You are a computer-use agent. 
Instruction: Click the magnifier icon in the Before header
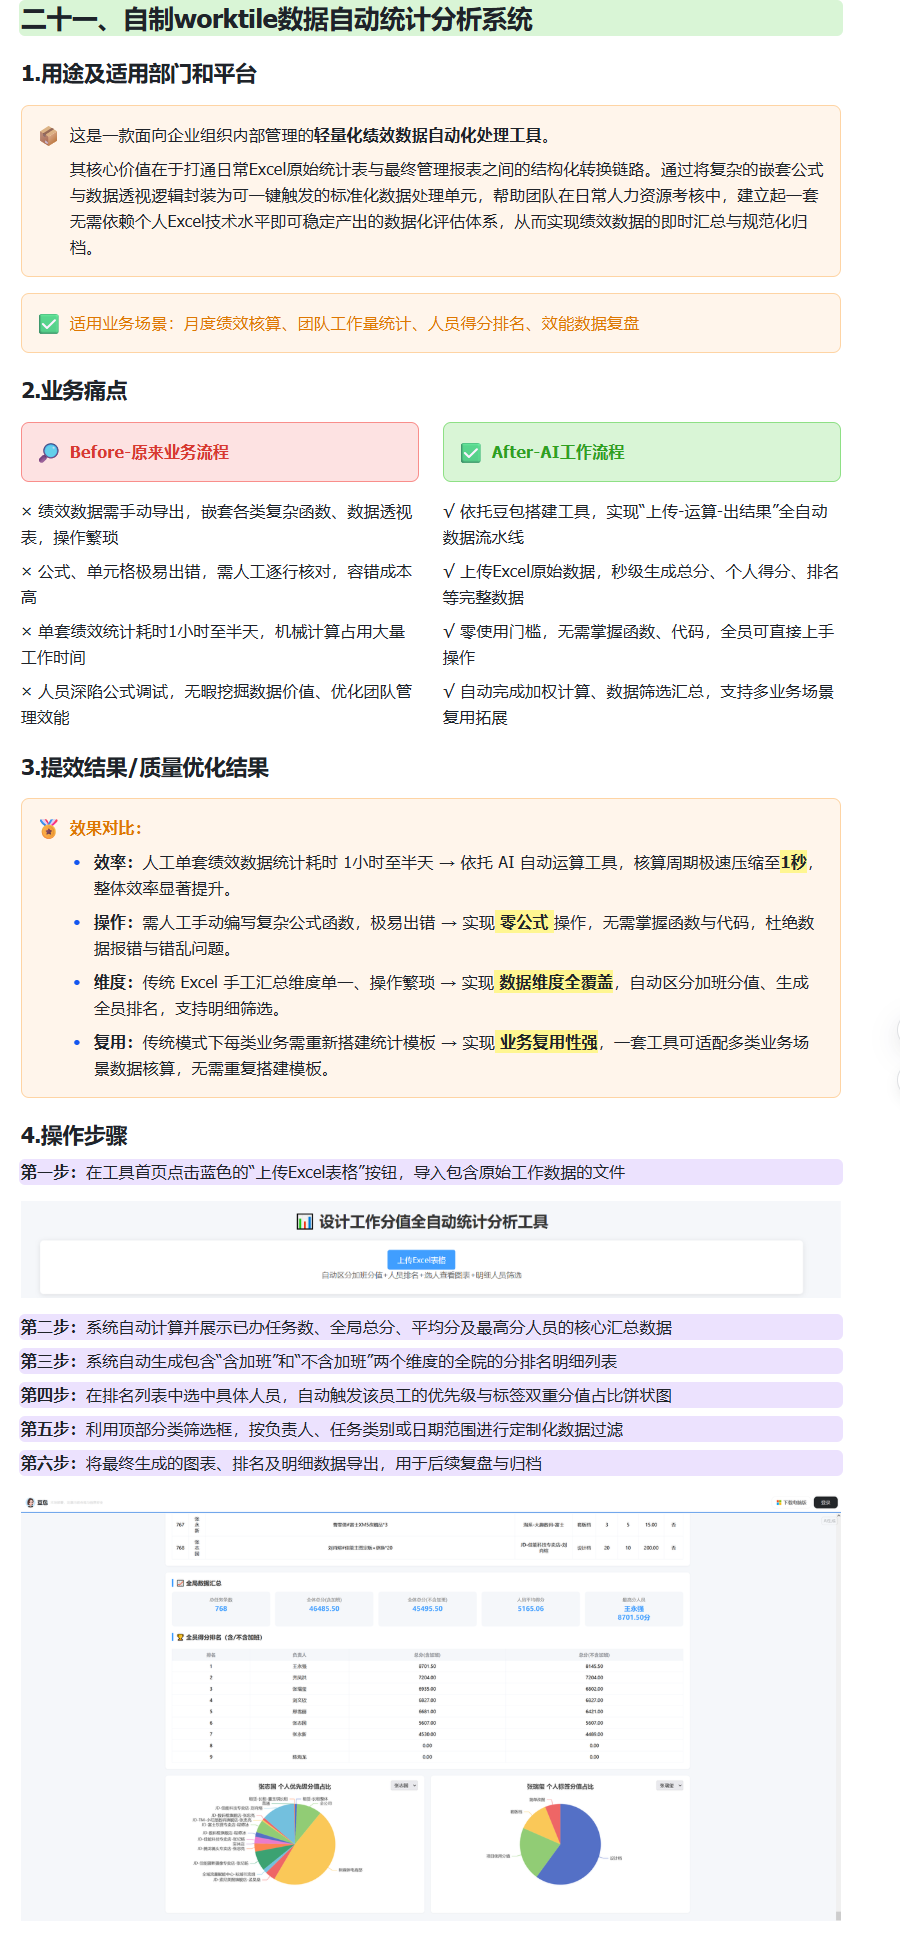48,453
